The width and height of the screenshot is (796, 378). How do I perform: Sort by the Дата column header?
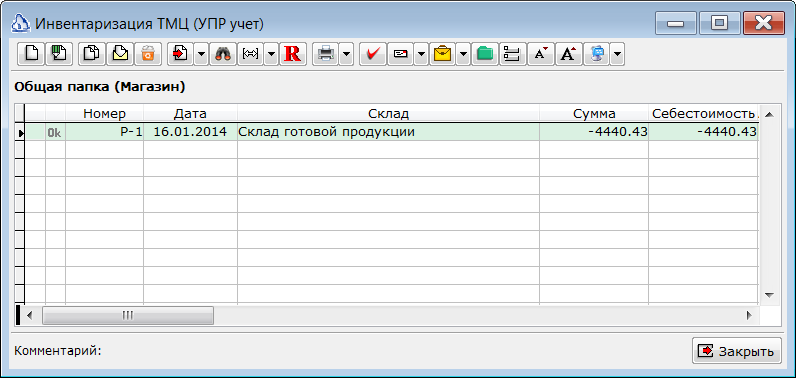[190, 114]
